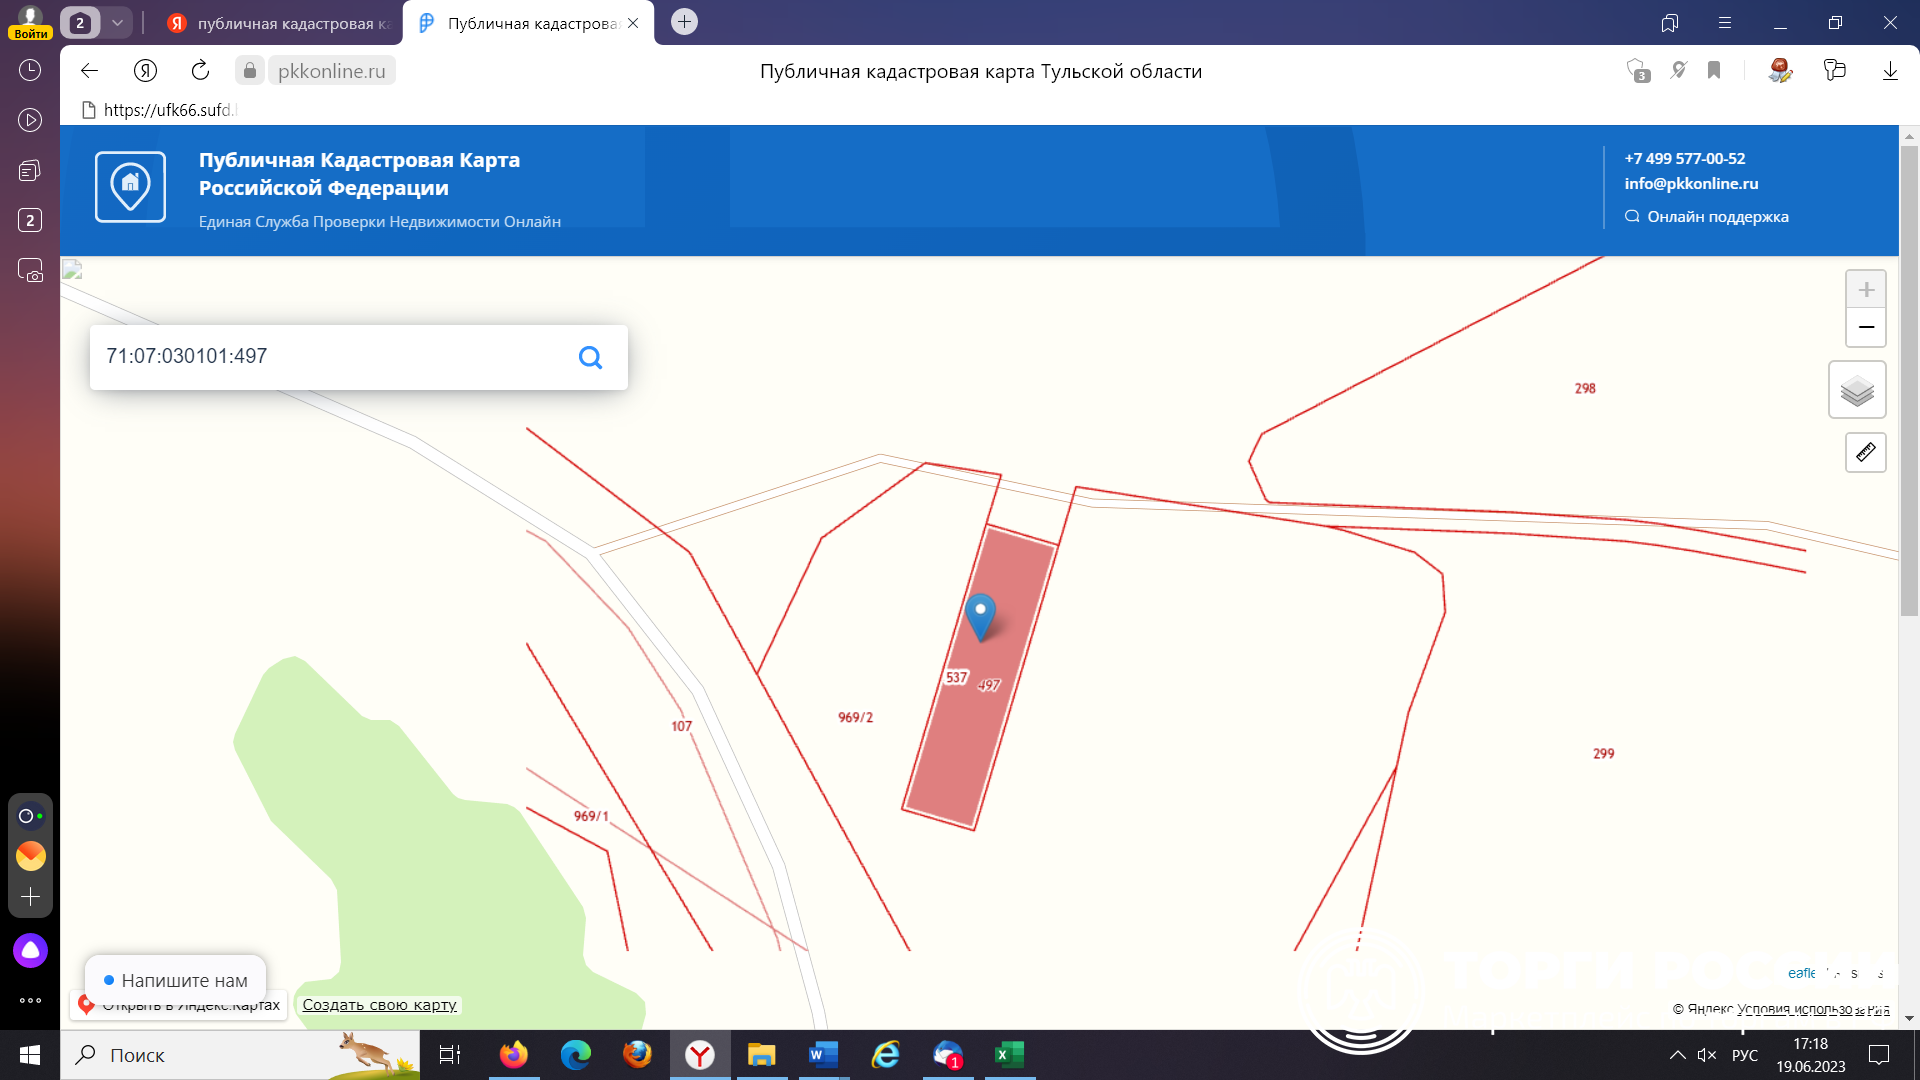The height and width of the screenshot is (1080, 1920).
Task: Show hidden system tray icons
Action: pos(1677,1055)
